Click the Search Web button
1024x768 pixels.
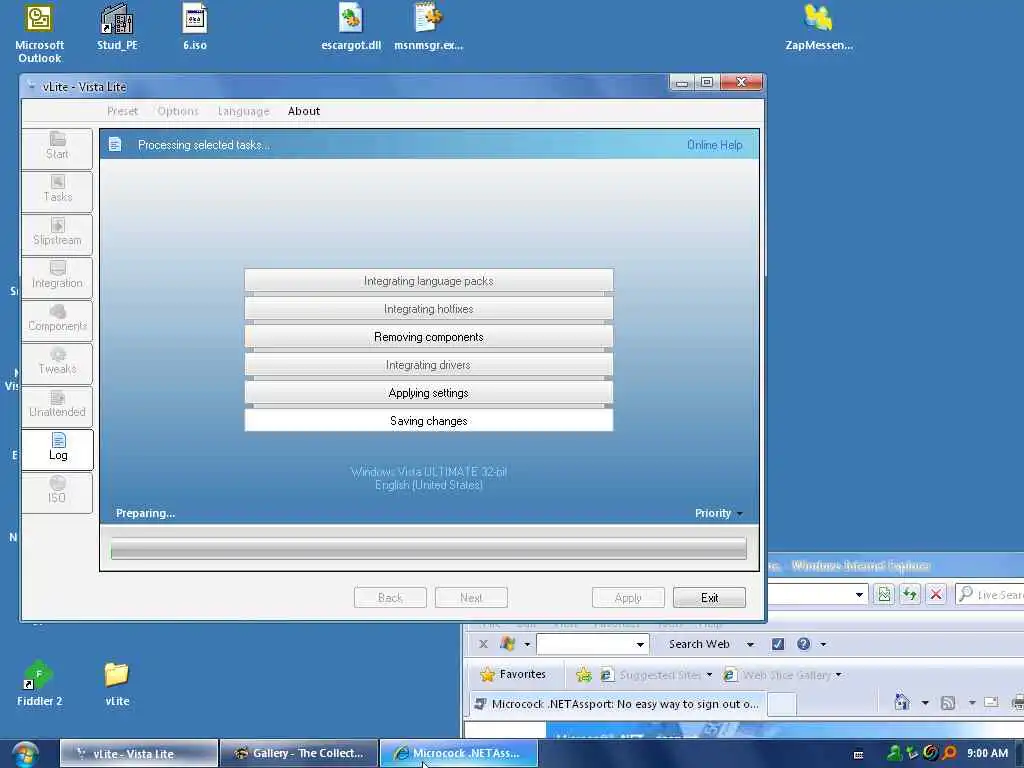pos(699,644)
